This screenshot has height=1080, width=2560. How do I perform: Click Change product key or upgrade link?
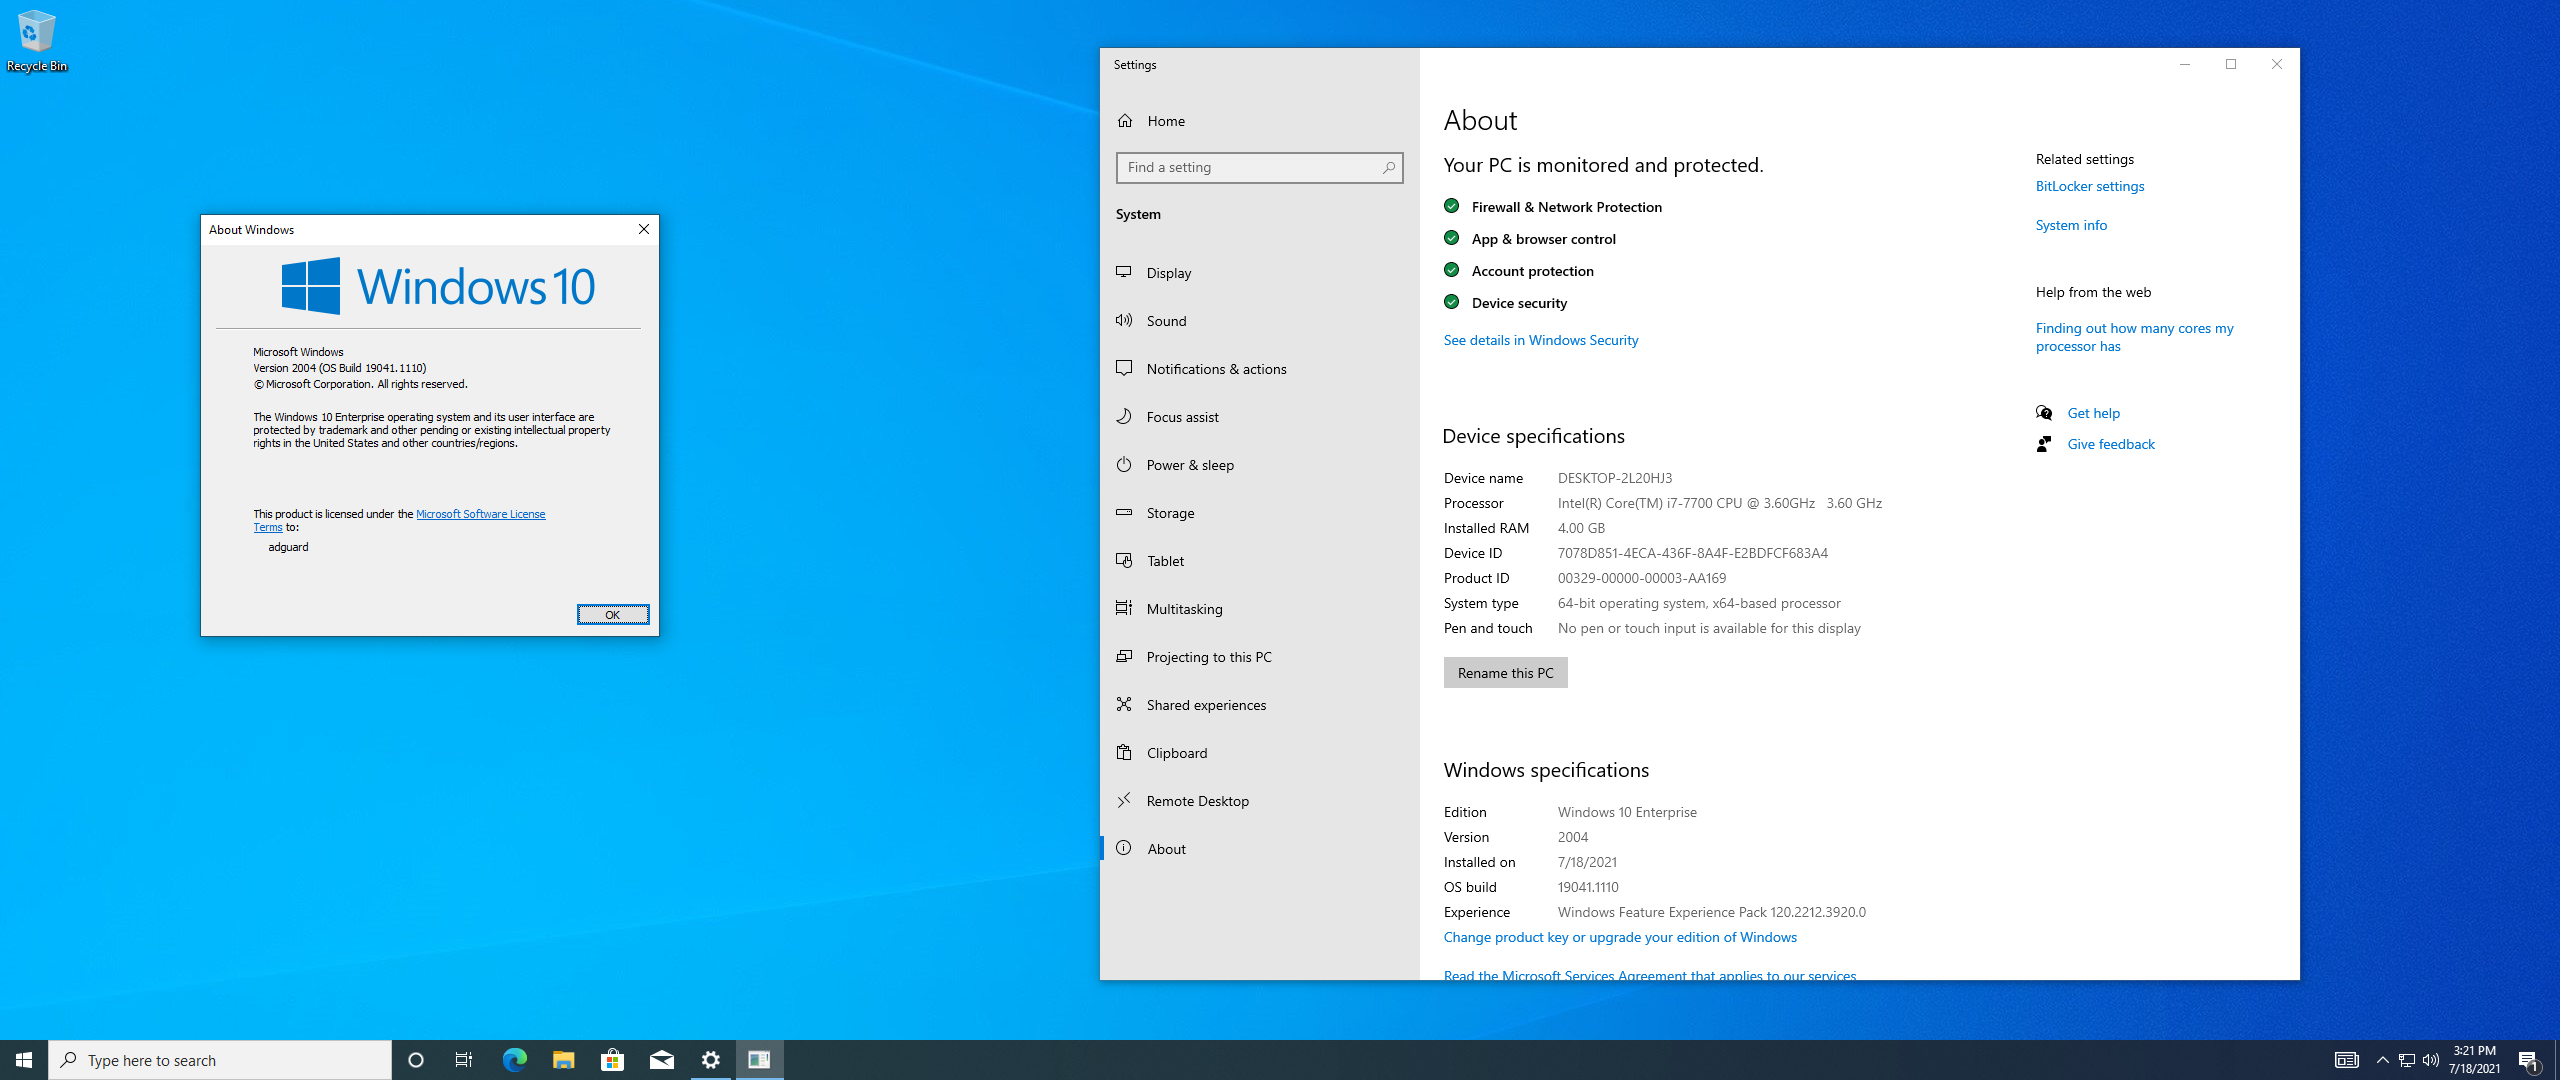1620,937
